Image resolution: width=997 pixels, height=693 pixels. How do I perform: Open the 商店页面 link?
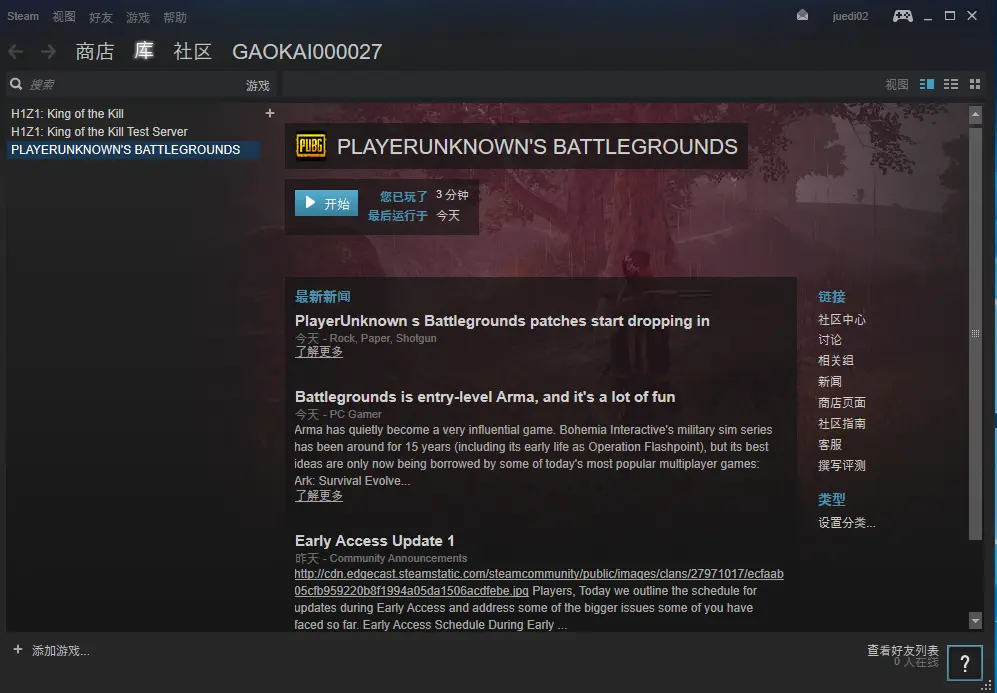841,402
